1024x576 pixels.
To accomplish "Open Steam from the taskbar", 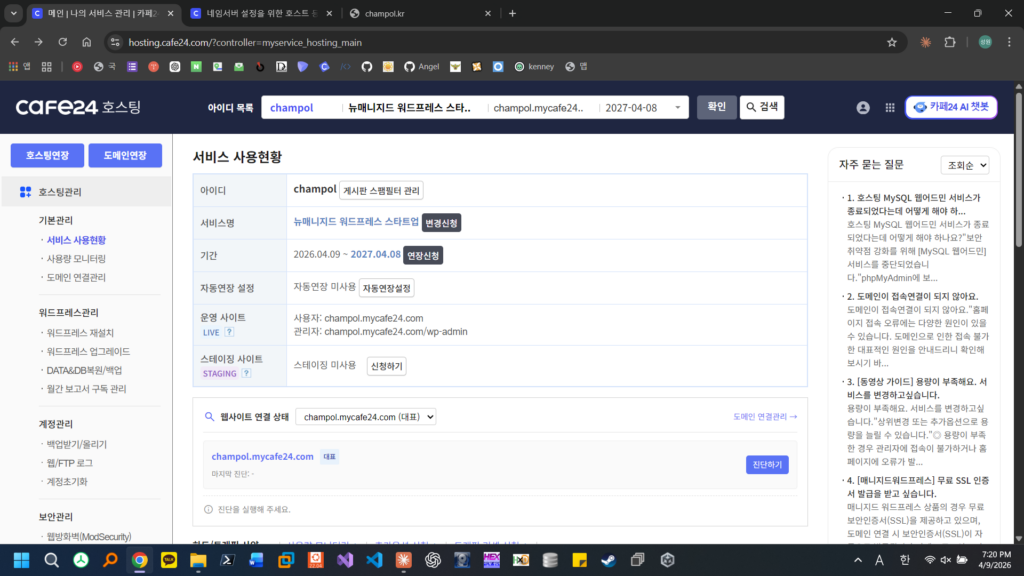I will [608, 560].
